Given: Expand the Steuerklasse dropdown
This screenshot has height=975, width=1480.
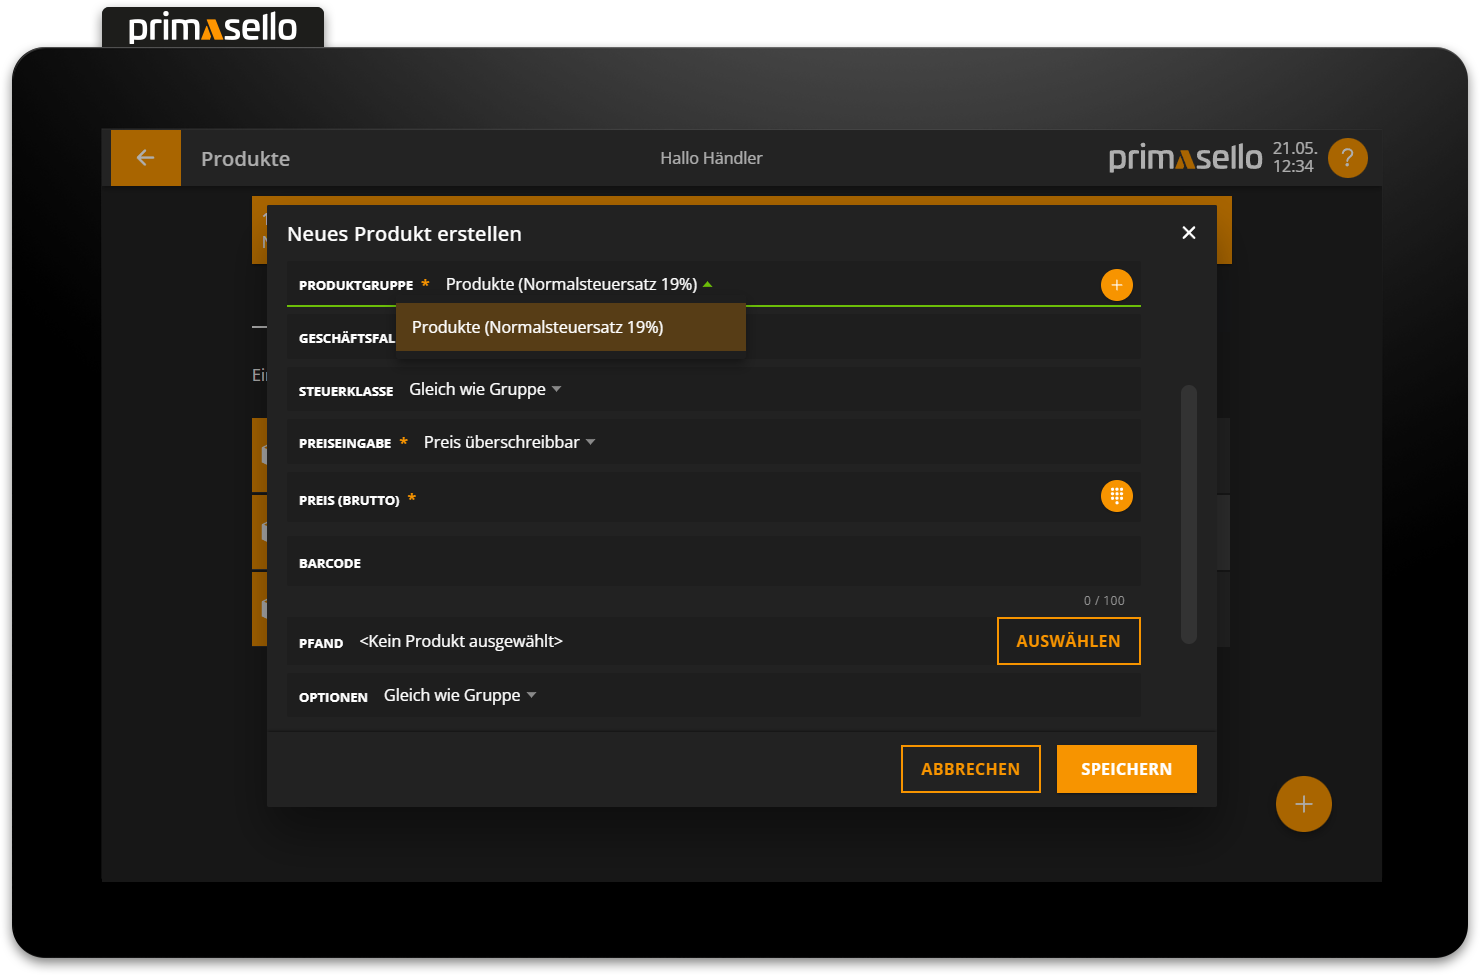Looking at the screenshot, I should pos(485,390).
